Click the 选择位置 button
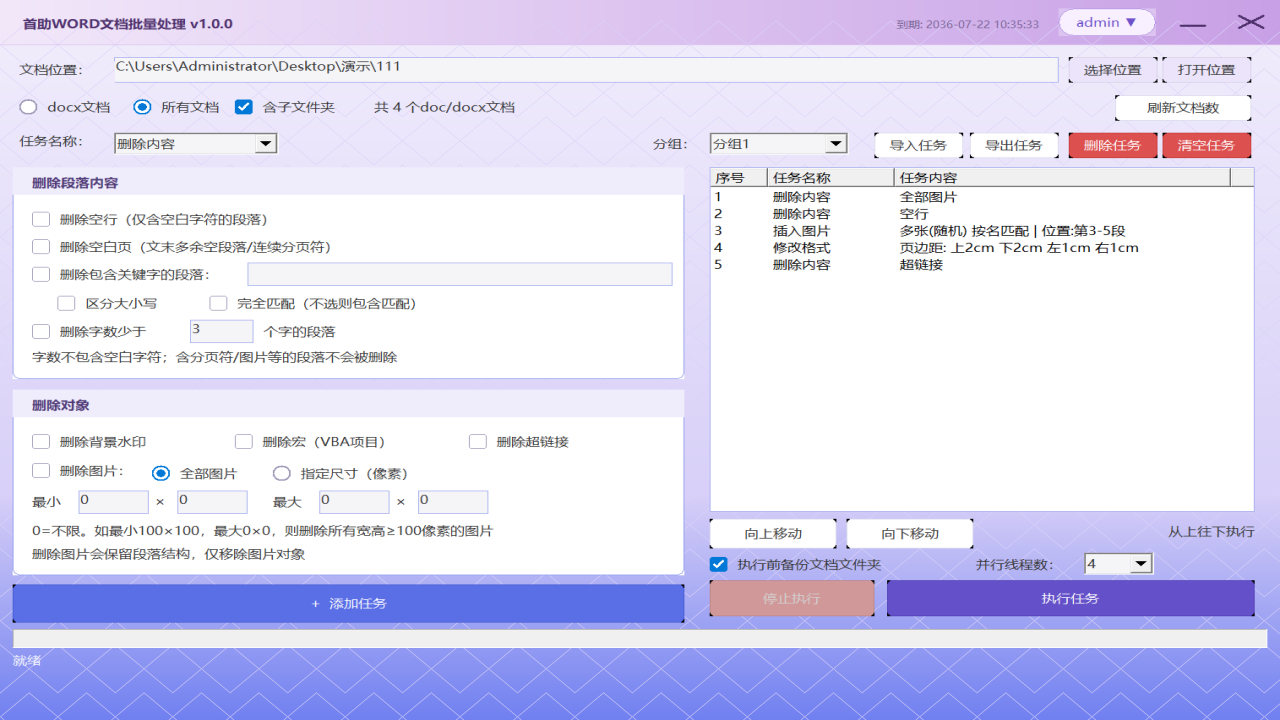Screen dimensions: 1280x720 click(1113, 70)
